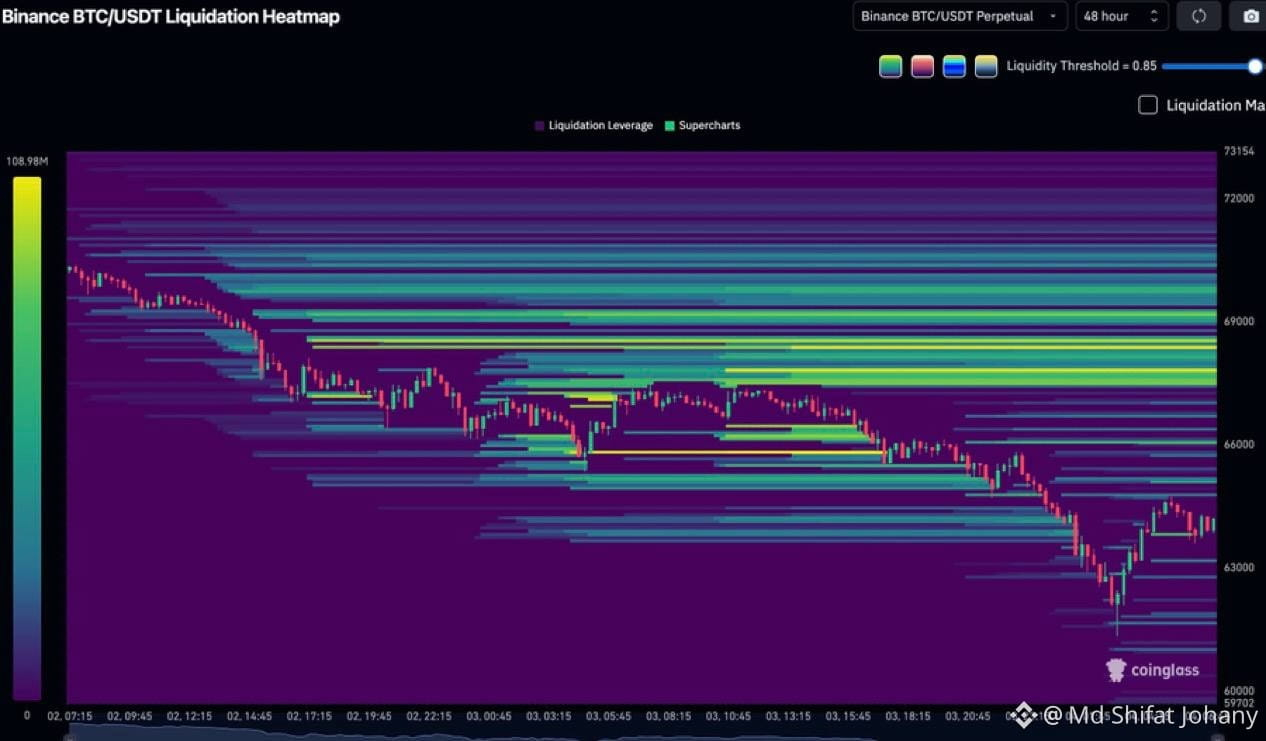1266x741 pixels.
Task: Toggle the Supercharts legend item
Action: (702, 126)
